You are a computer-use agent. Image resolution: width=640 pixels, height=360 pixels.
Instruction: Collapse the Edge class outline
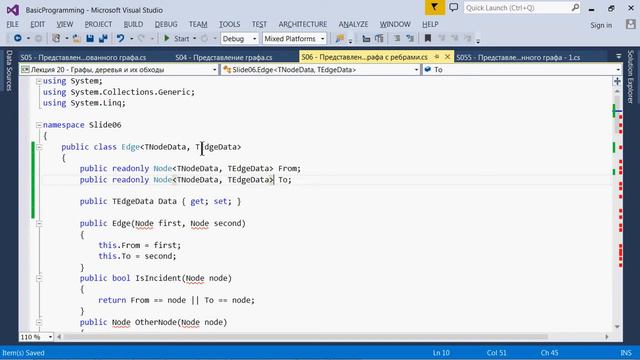[39, 147]
